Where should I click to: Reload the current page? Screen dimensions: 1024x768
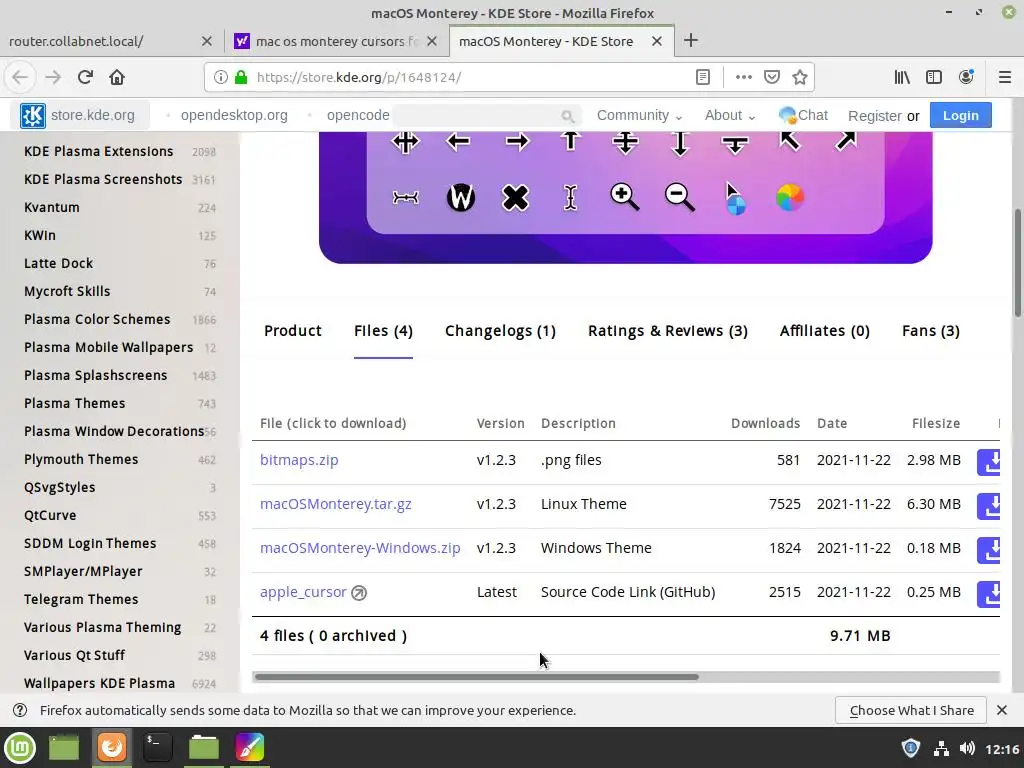(x=85, y=77)
